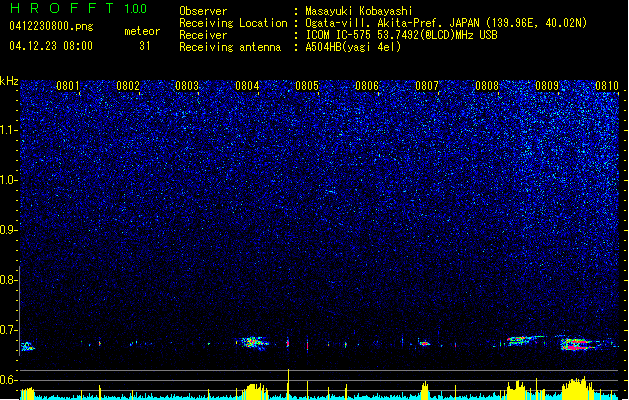The image size is (629, 400).
Task: Click the 0801 time marker
Action: [x=68, y=86]
